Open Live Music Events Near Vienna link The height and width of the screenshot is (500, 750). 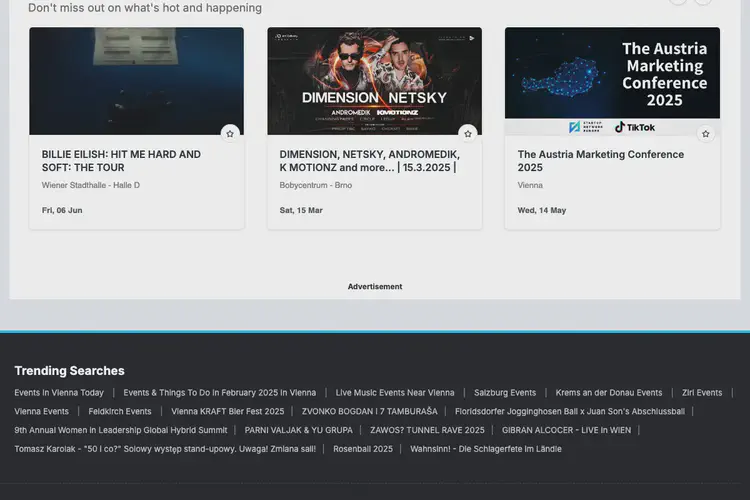[x=395, y=393]
